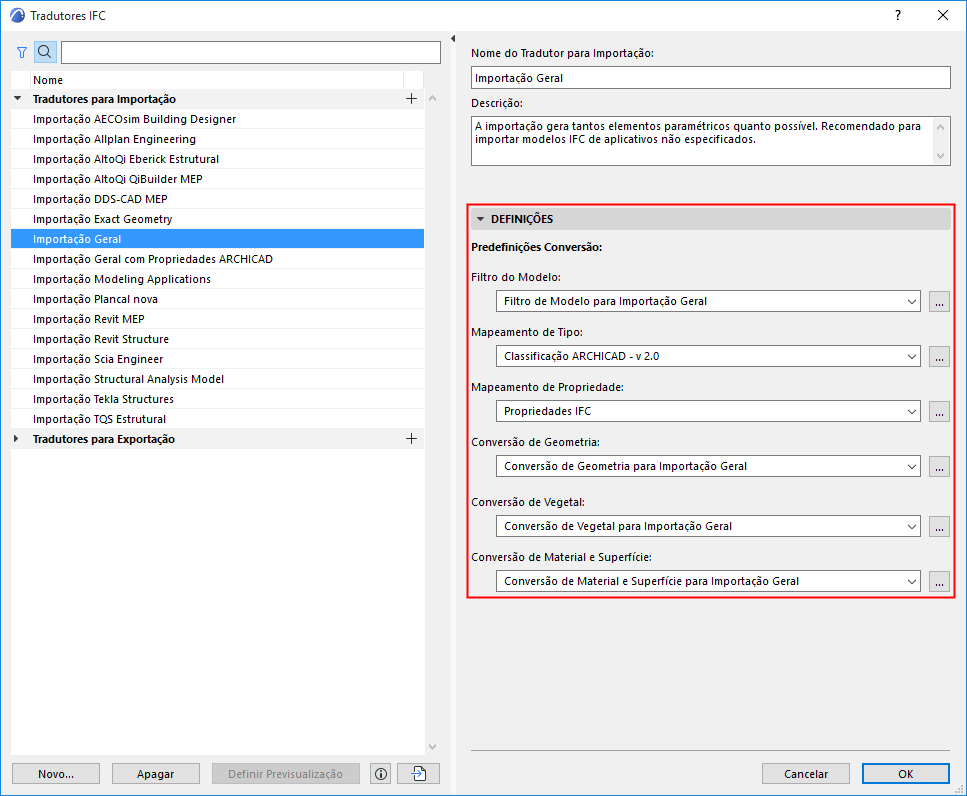Open Filtro do Modelo options ellipsis button
This screenshot has width=967, height=796.
pyautogui.click(x=939, y=302)
